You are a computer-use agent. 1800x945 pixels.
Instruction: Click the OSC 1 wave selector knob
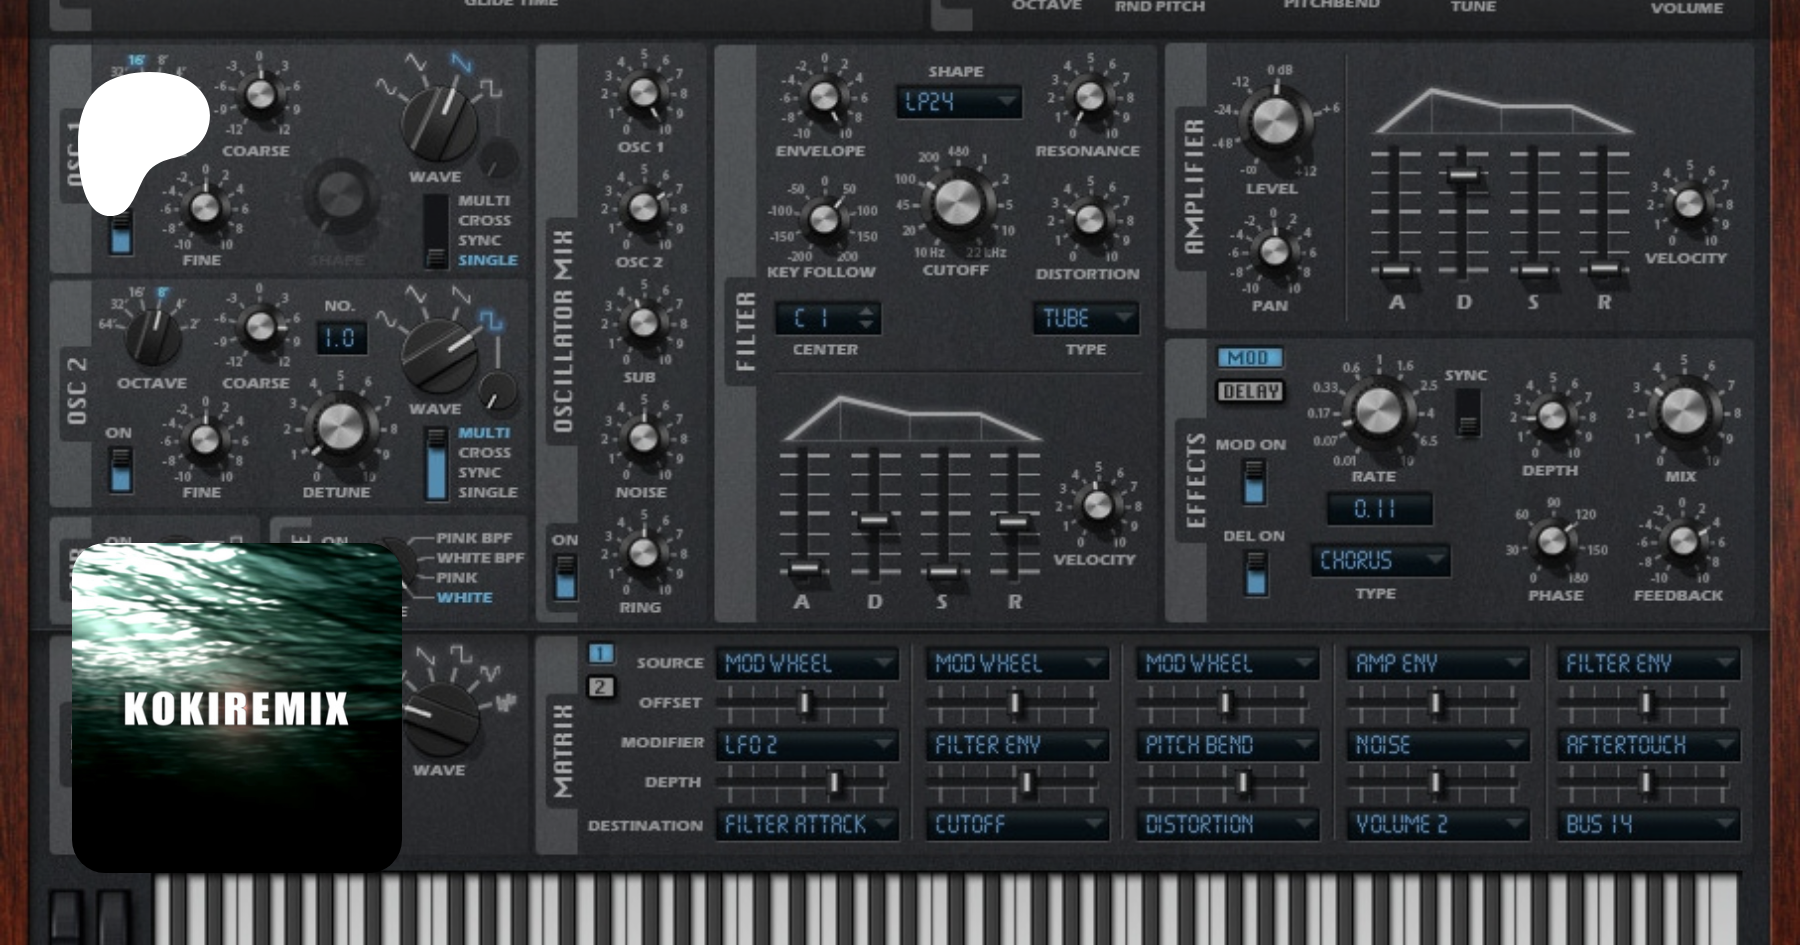[438, 121]
